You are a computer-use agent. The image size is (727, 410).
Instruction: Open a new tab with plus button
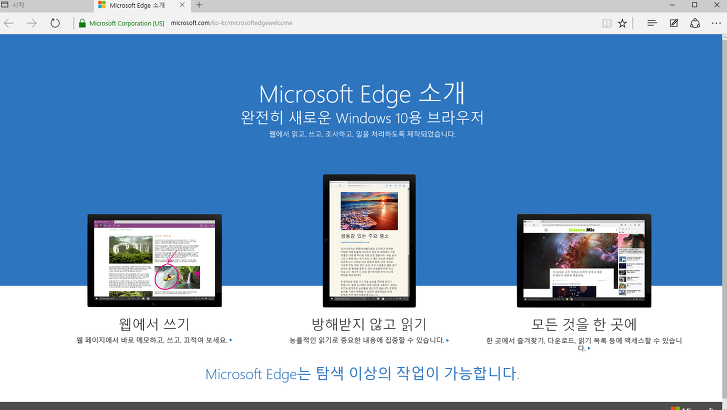tap(199, 5)
